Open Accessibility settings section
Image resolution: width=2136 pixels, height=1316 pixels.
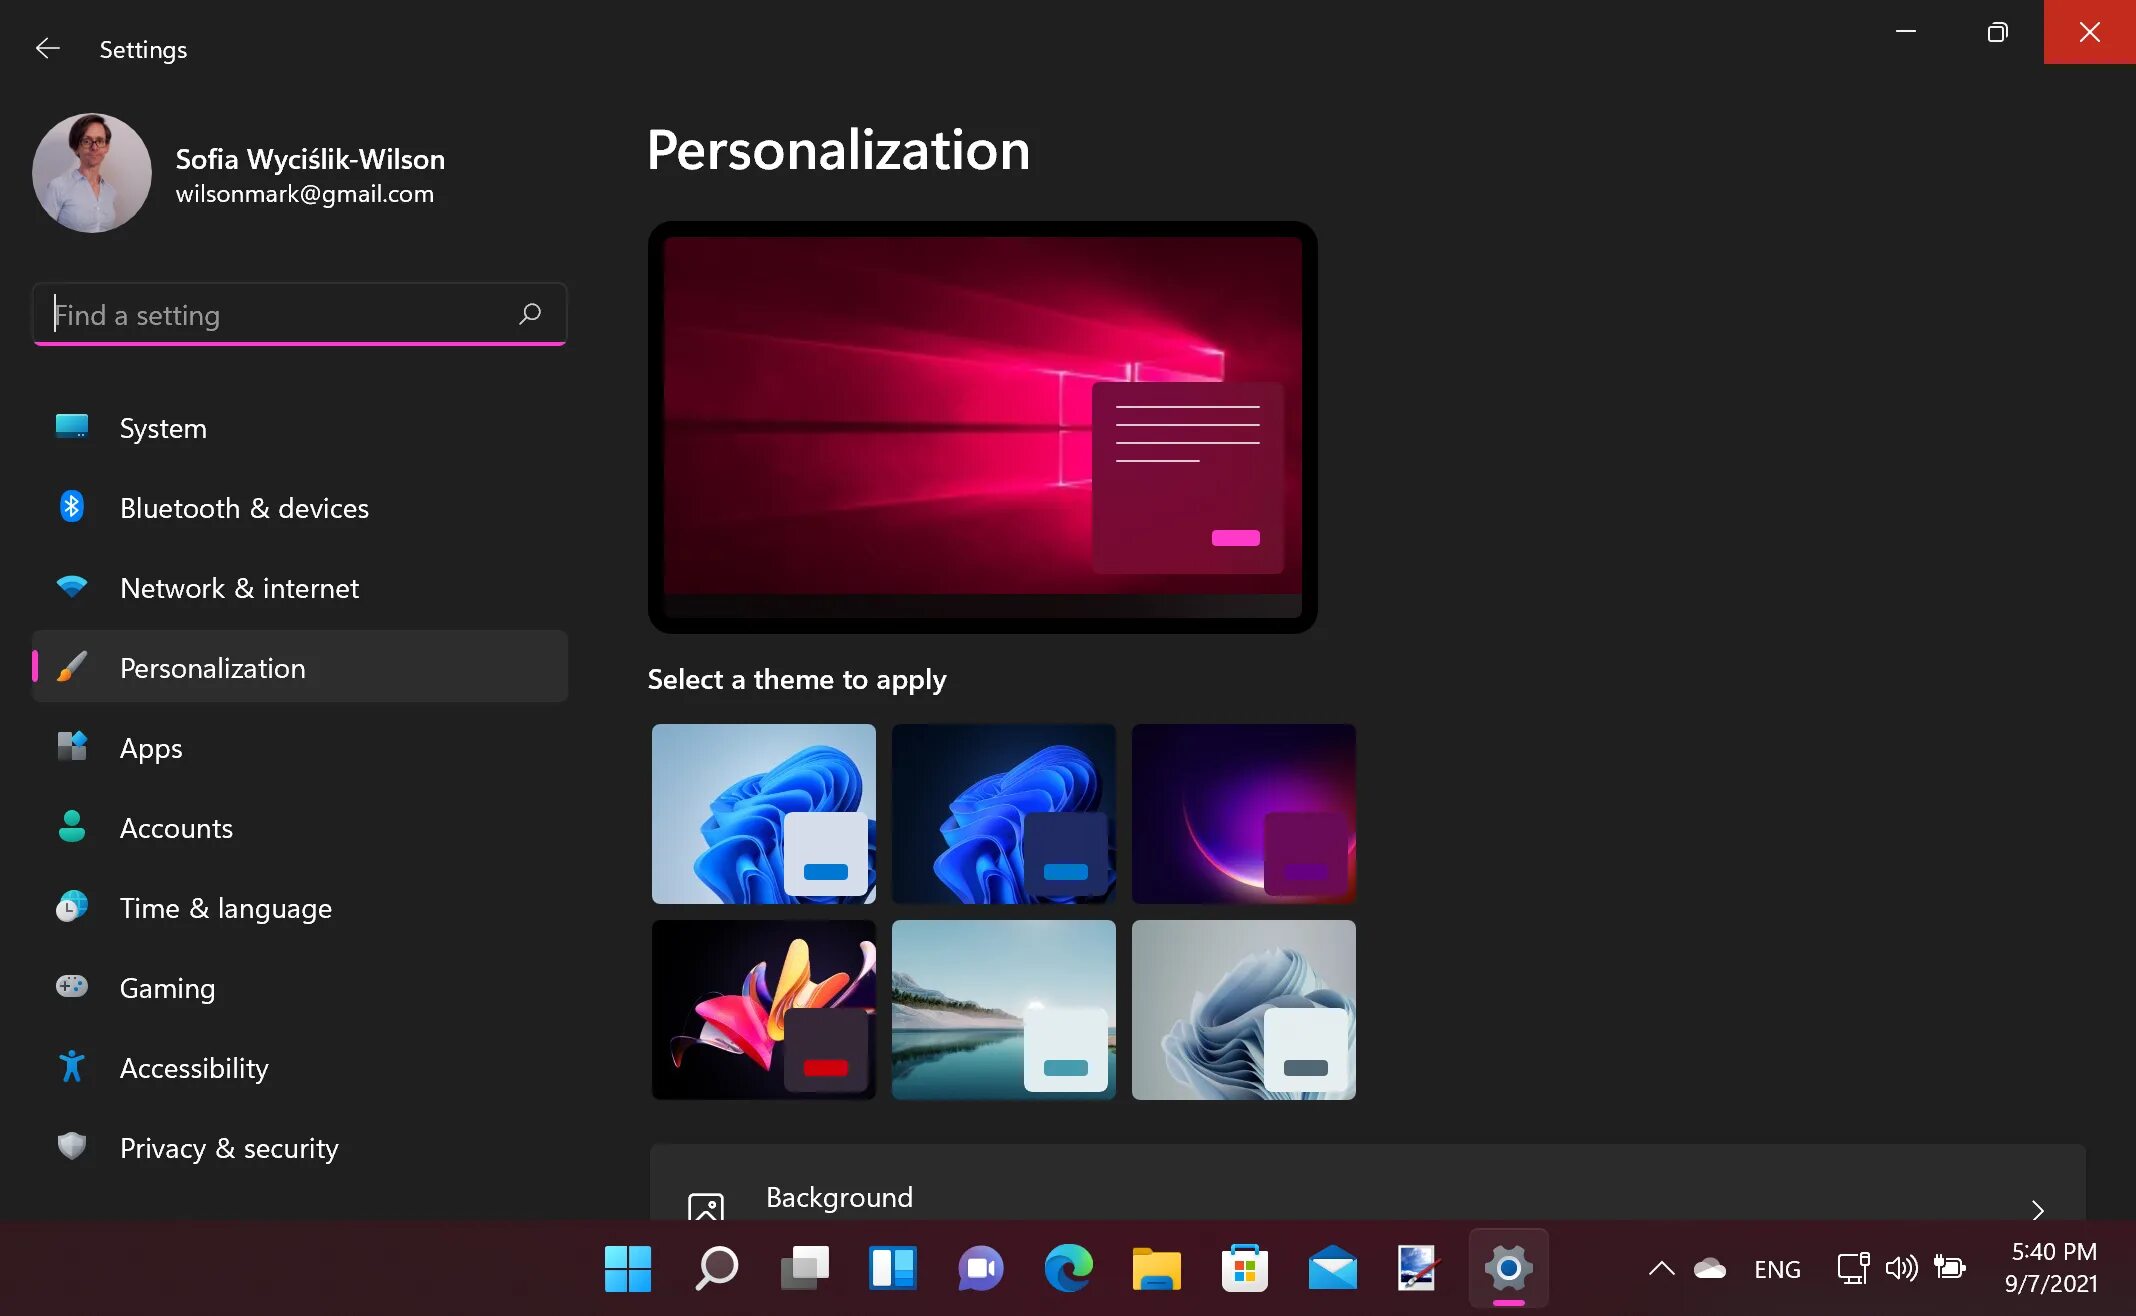tap(194, 1067)
